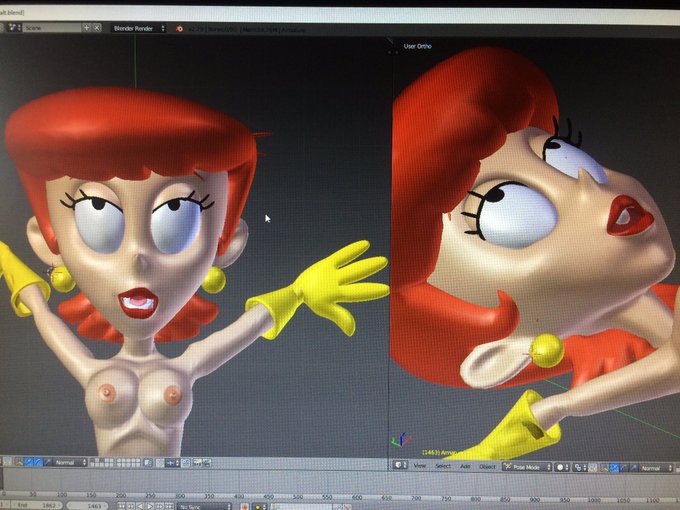
Task: Toggle the 3D manipulator in right viewport
Action: tap(604, 468)
